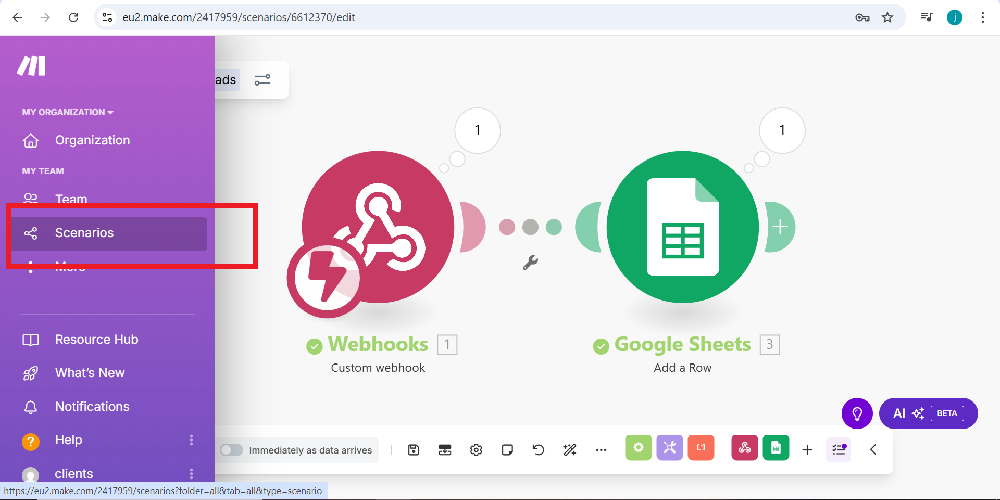Click the Google Sheets module title
The height and width of the screenshot is (500, 1000).
tap(682, 344)
